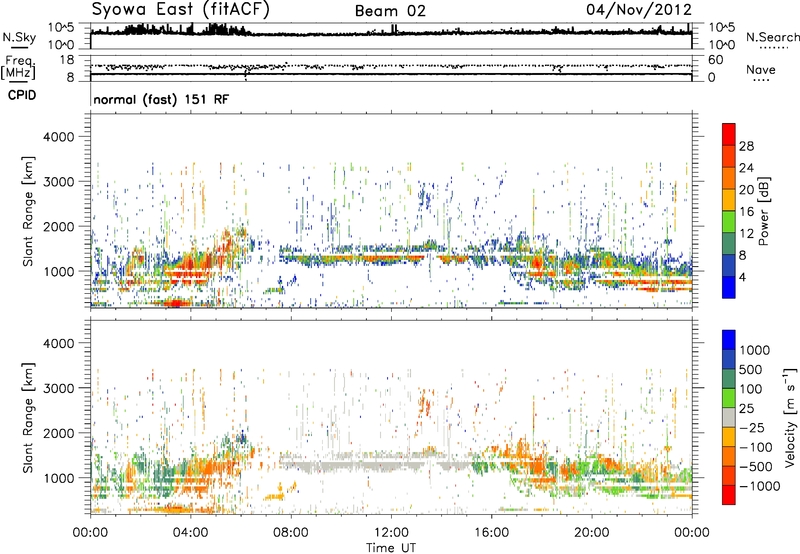
Task: Click the '12:00' time tick label
Action: [391, 533]
